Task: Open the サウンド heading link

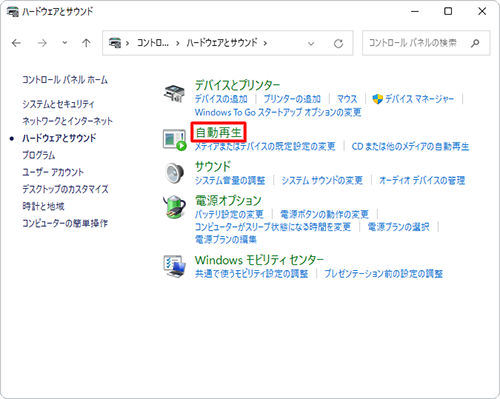Action: pyautogui.click(x=213, y=166)
